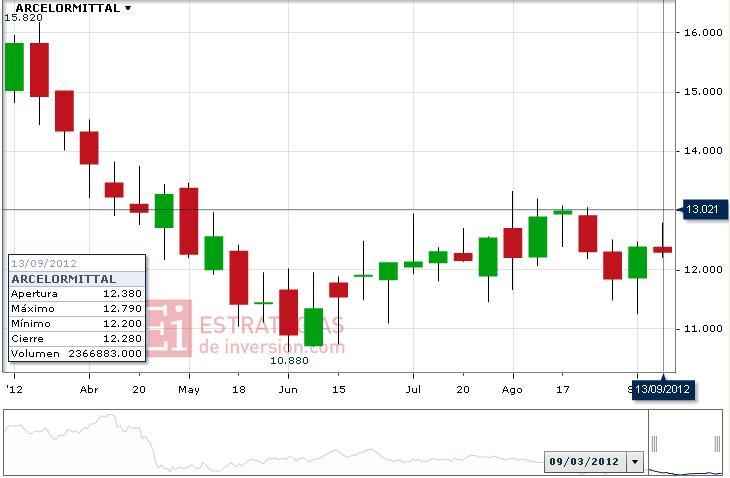This screenshot has height=478, width=730.
Task: Click the 14.000 price axis label
Action: tap(703, 151)
